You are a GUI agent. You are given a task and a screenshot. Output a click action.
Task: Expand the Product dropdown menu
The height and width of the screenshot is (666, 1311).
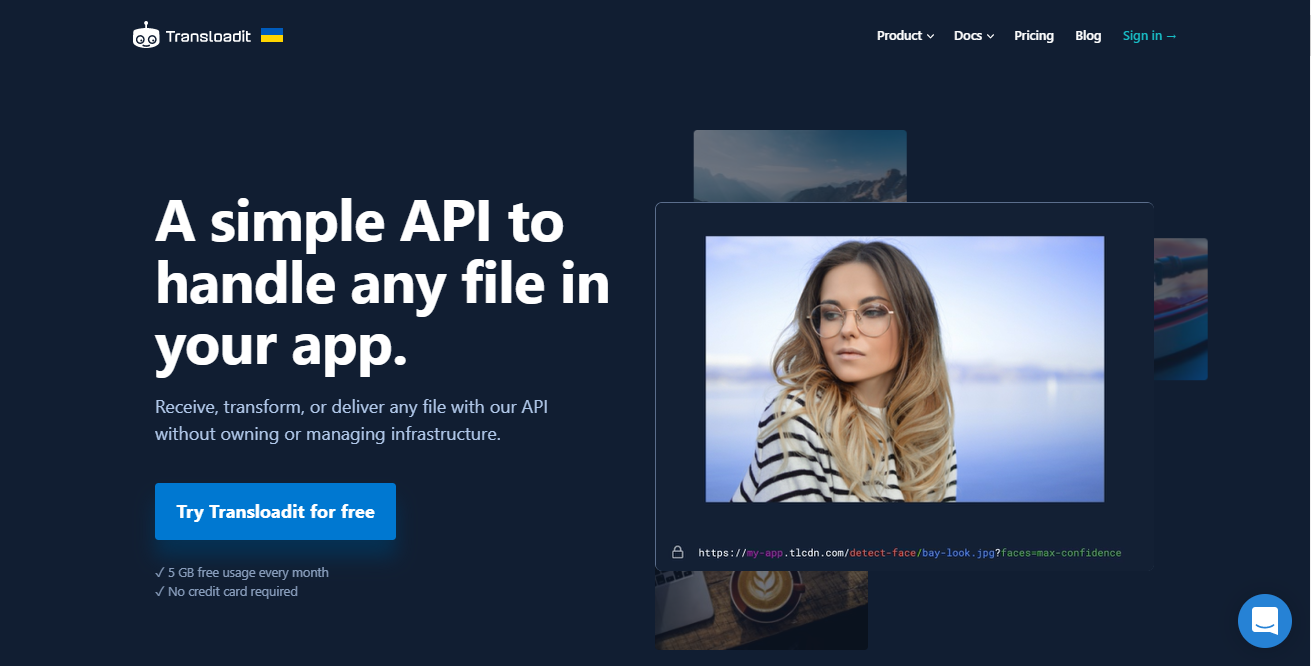coord(905,36)
